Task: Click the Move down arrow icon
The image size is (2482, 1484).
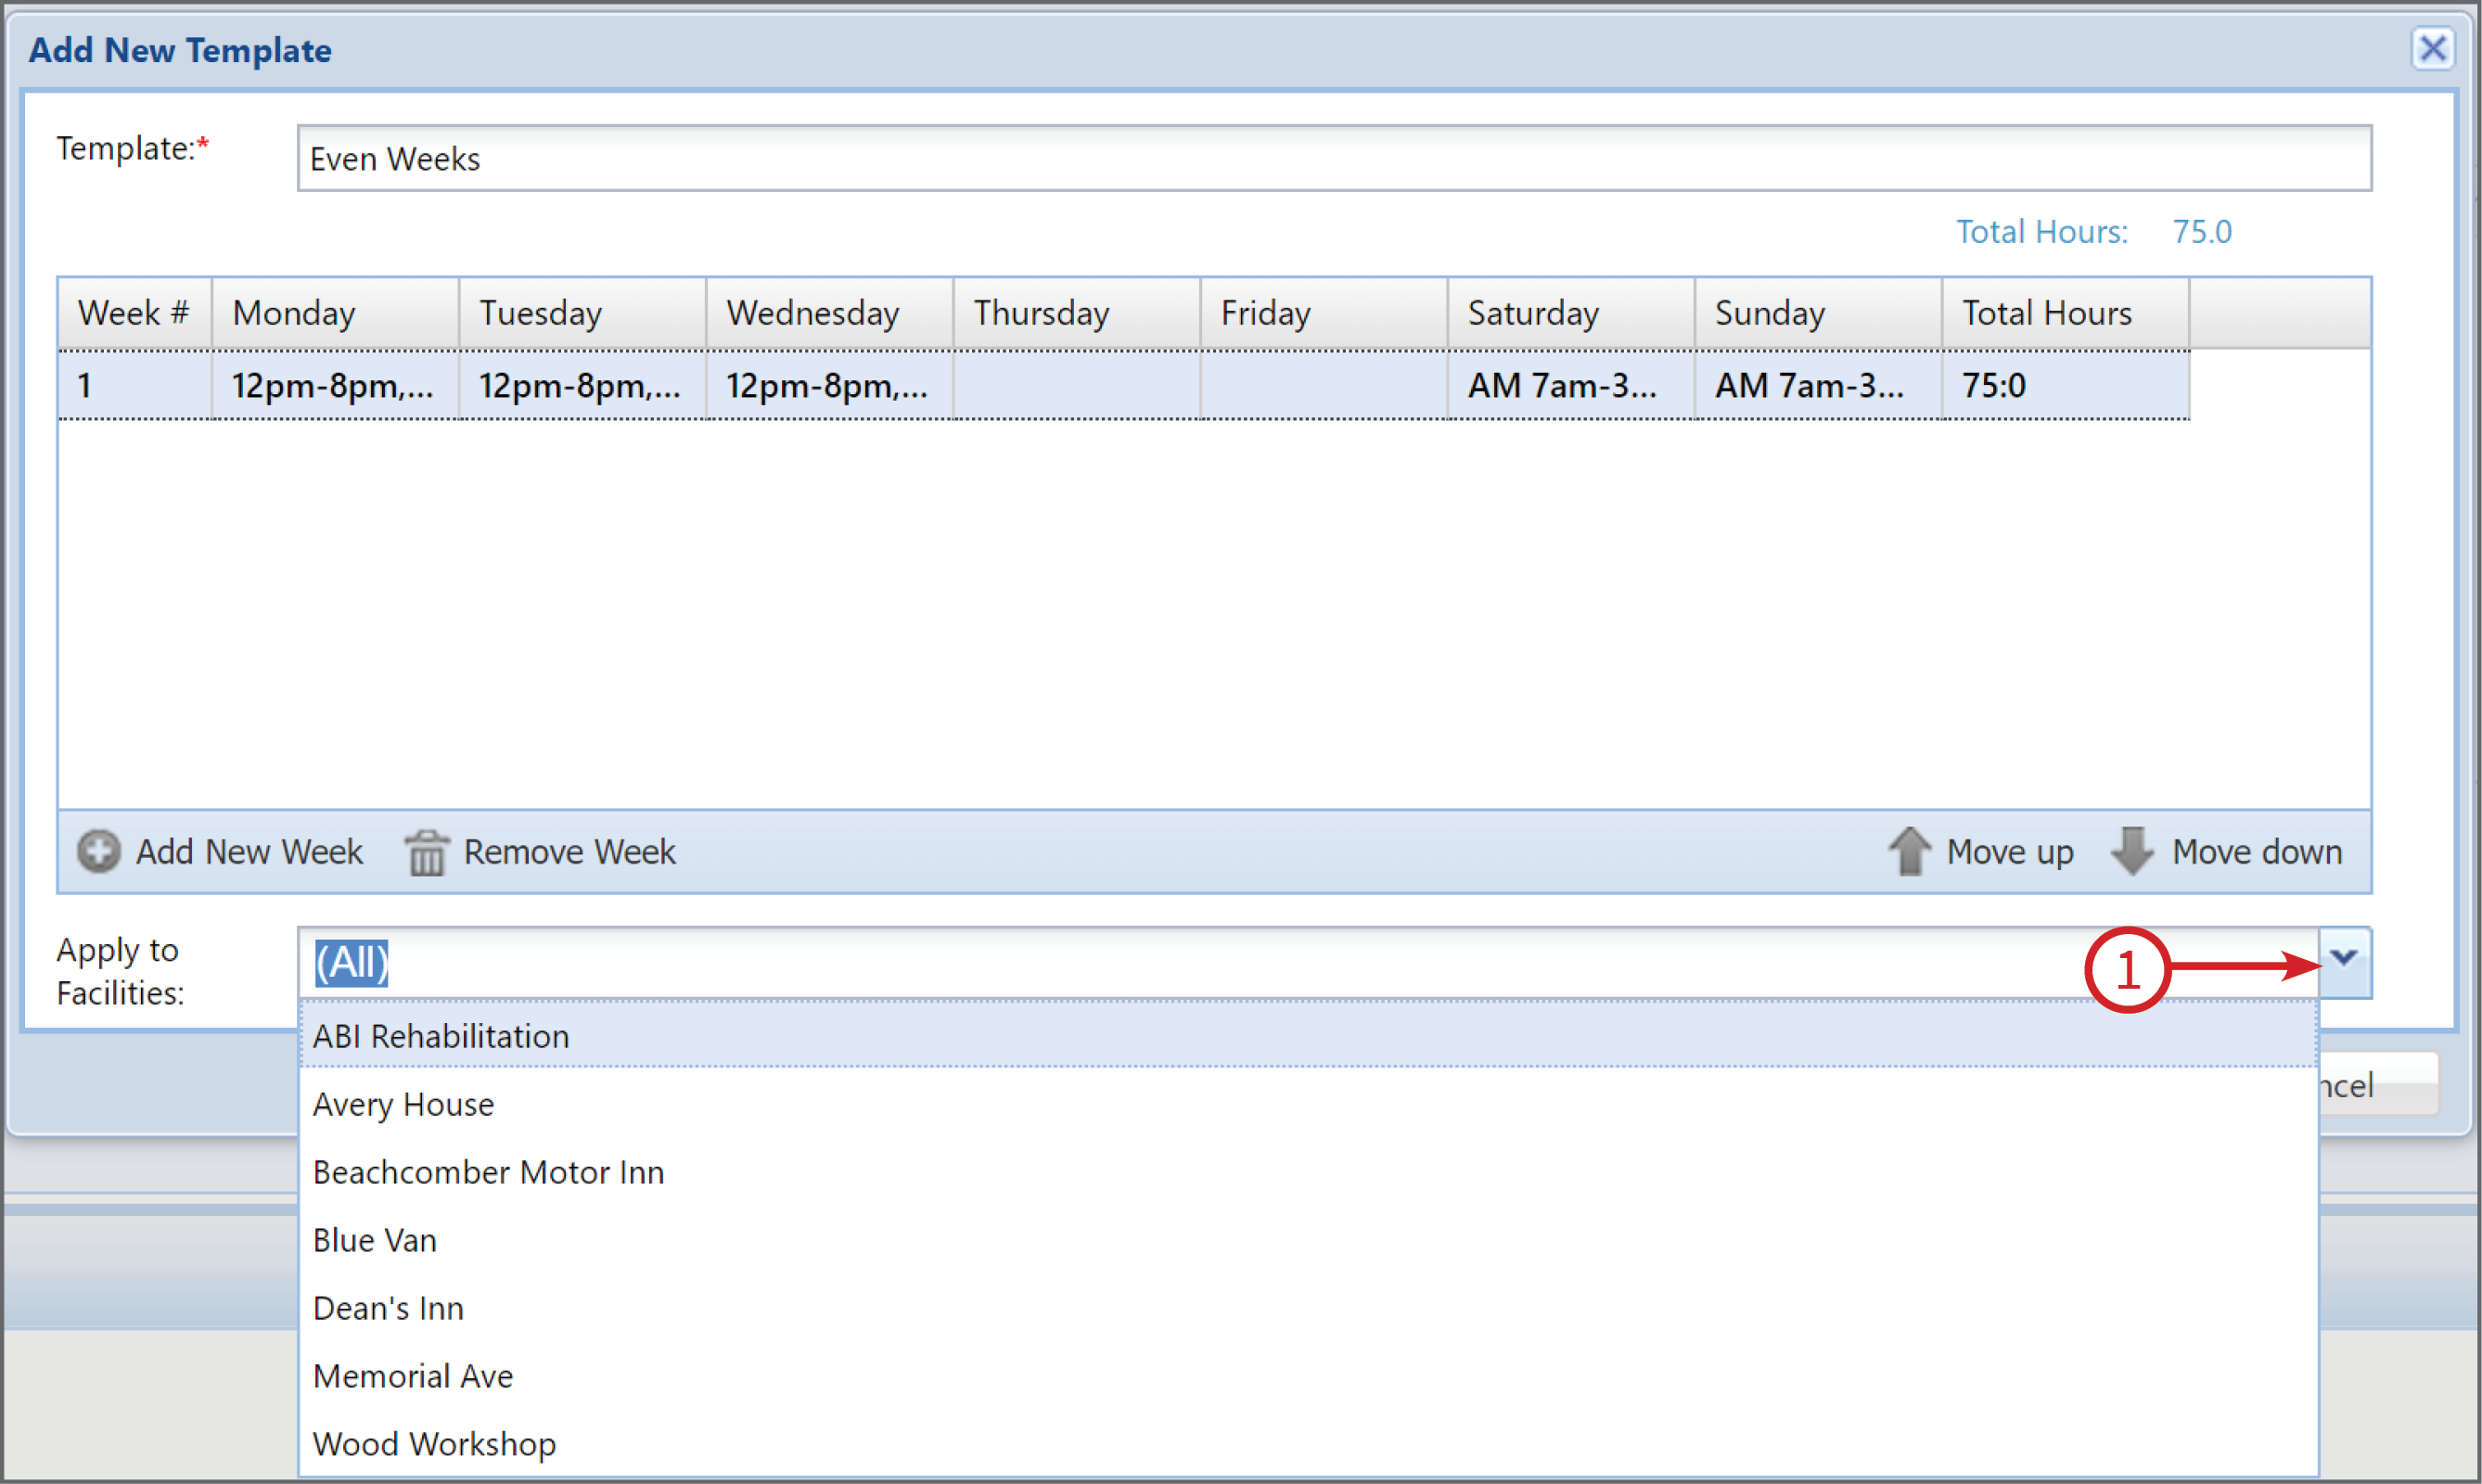Action: click(x=2132, y=852)
